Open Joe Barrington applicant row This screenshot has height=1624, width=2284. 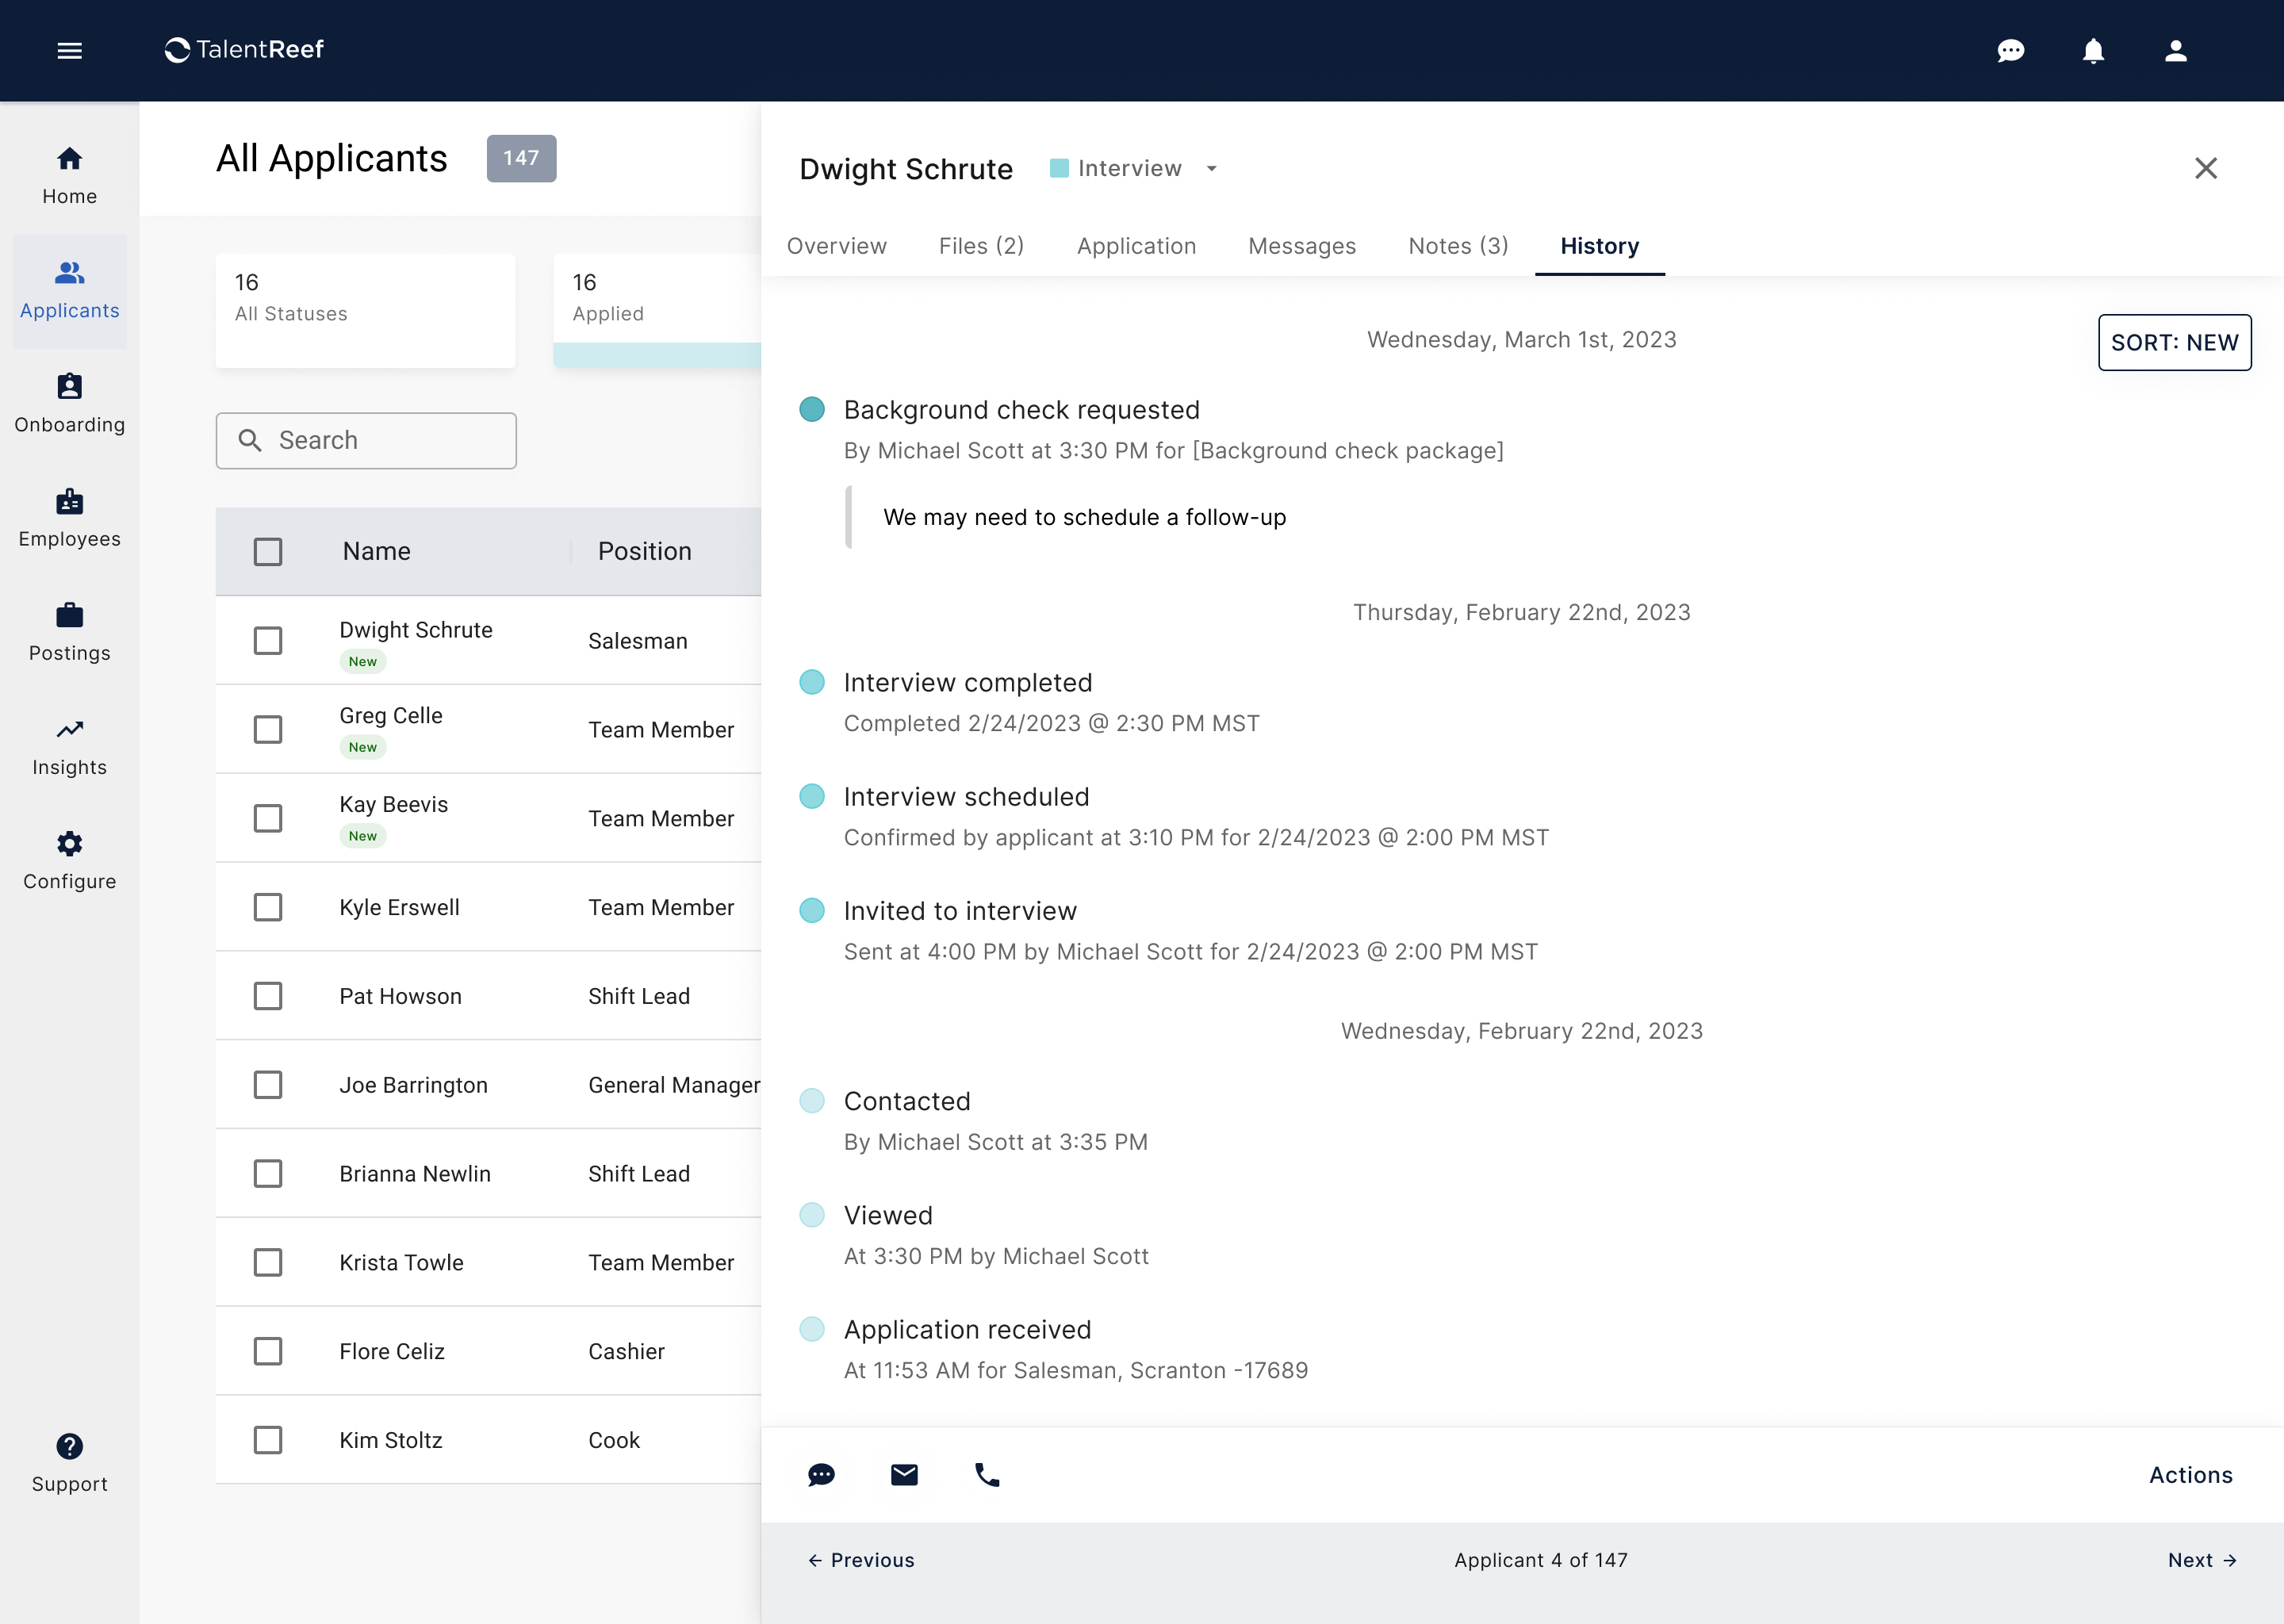(x=488, y=1085)
